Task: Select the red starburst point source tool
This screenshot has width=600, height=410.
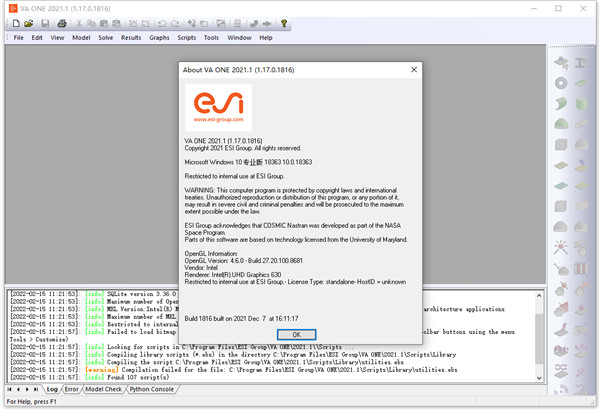Action: (x=561, y=247)
